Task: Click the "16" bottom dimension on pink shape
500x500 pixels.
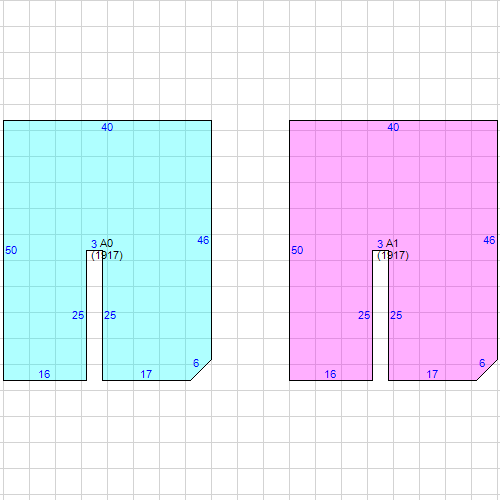Action: pyautogui.click(x=330, y=374)
